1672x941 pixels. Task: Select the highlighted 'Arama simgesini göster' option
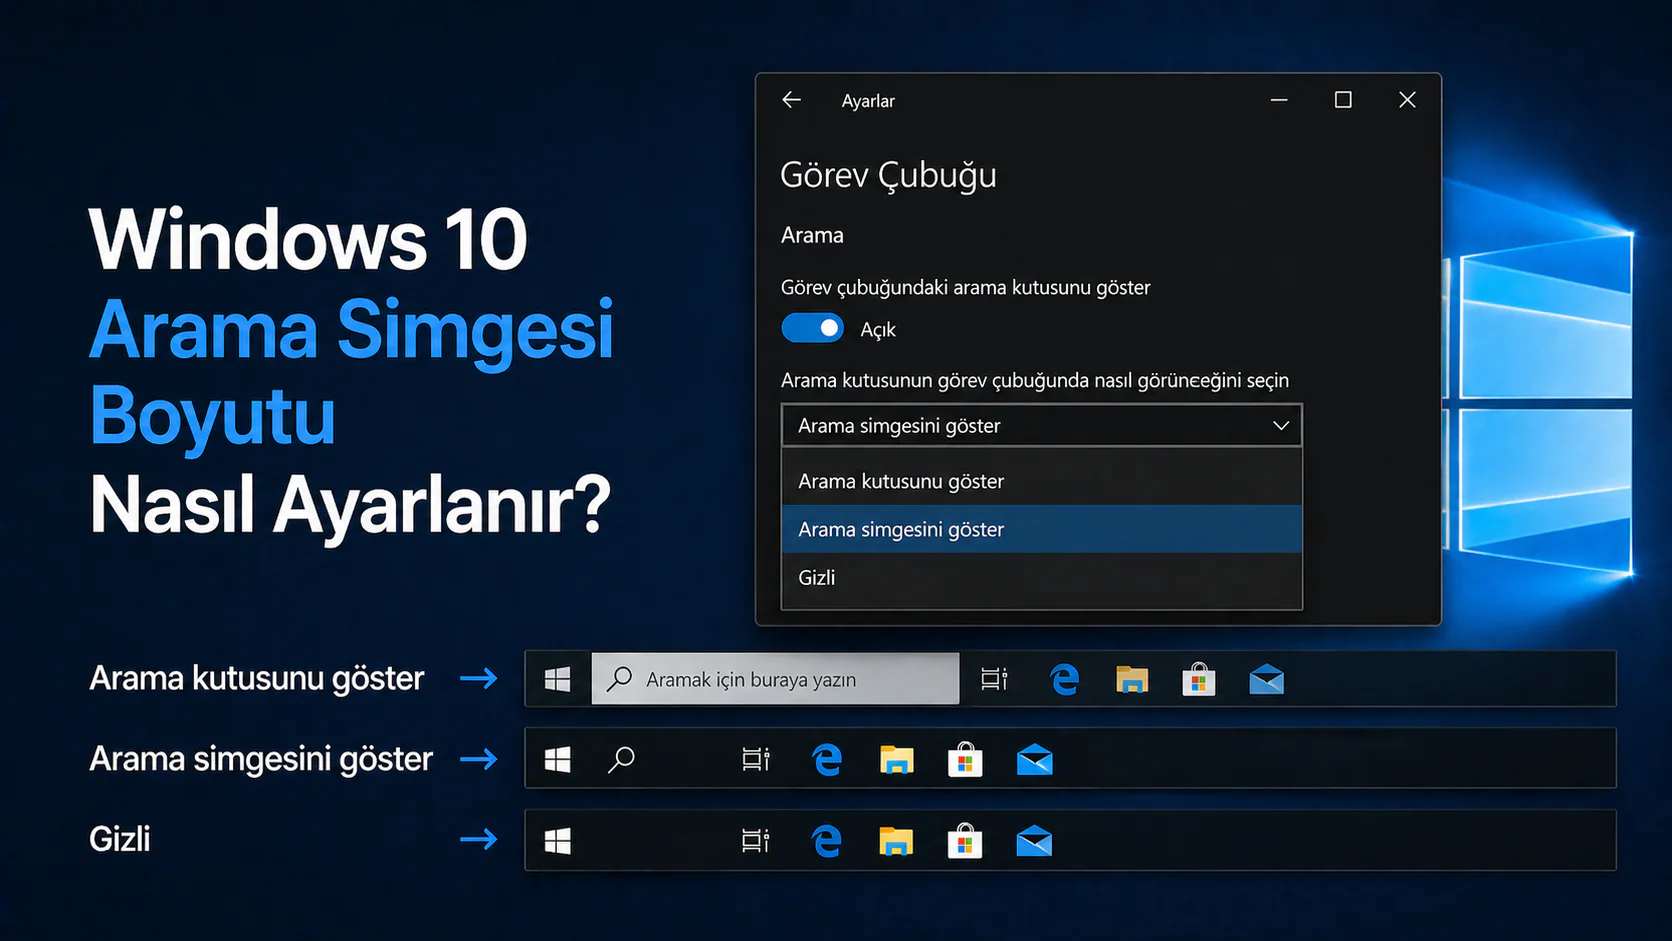click(901, 529)
